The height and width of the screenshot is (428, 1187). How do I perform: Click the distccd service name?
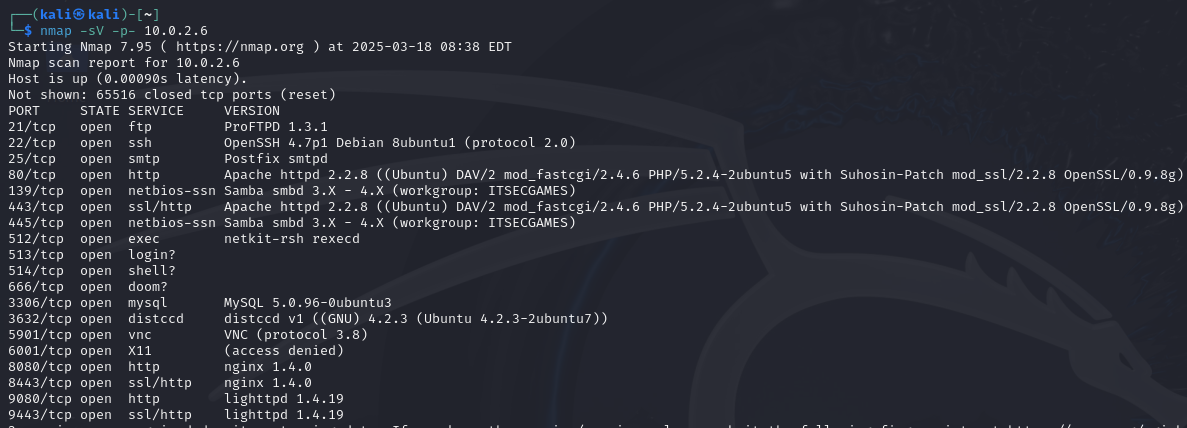click(156, 319)
